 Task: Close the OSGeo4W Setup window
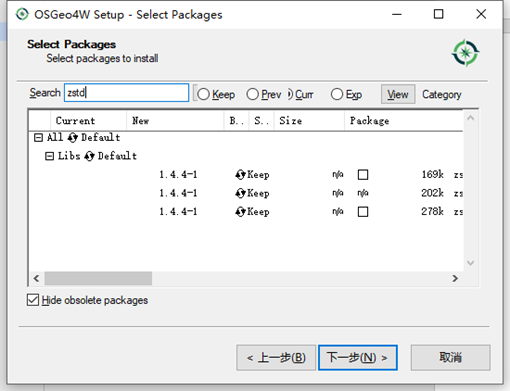point(481,14)
